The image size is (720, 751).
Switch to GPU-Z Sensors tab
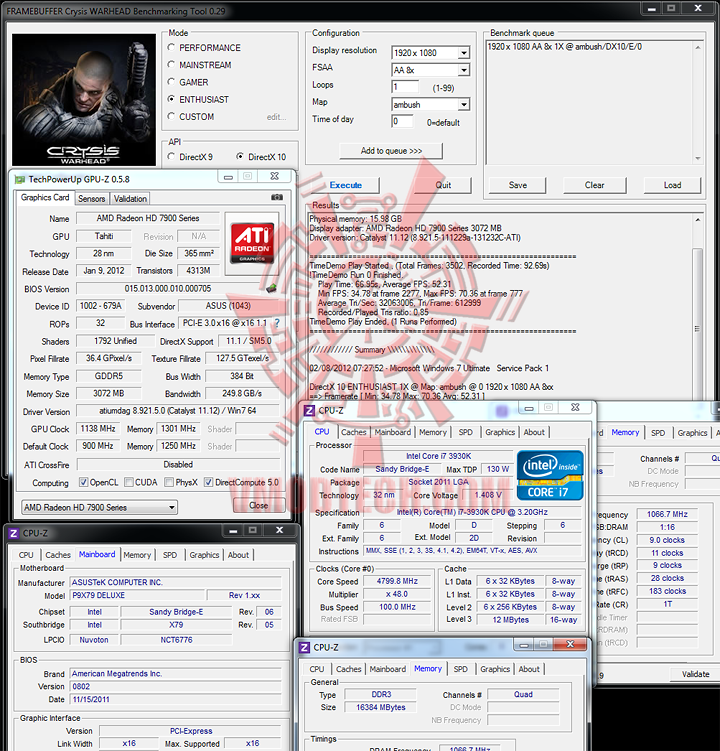pos(91,199)
